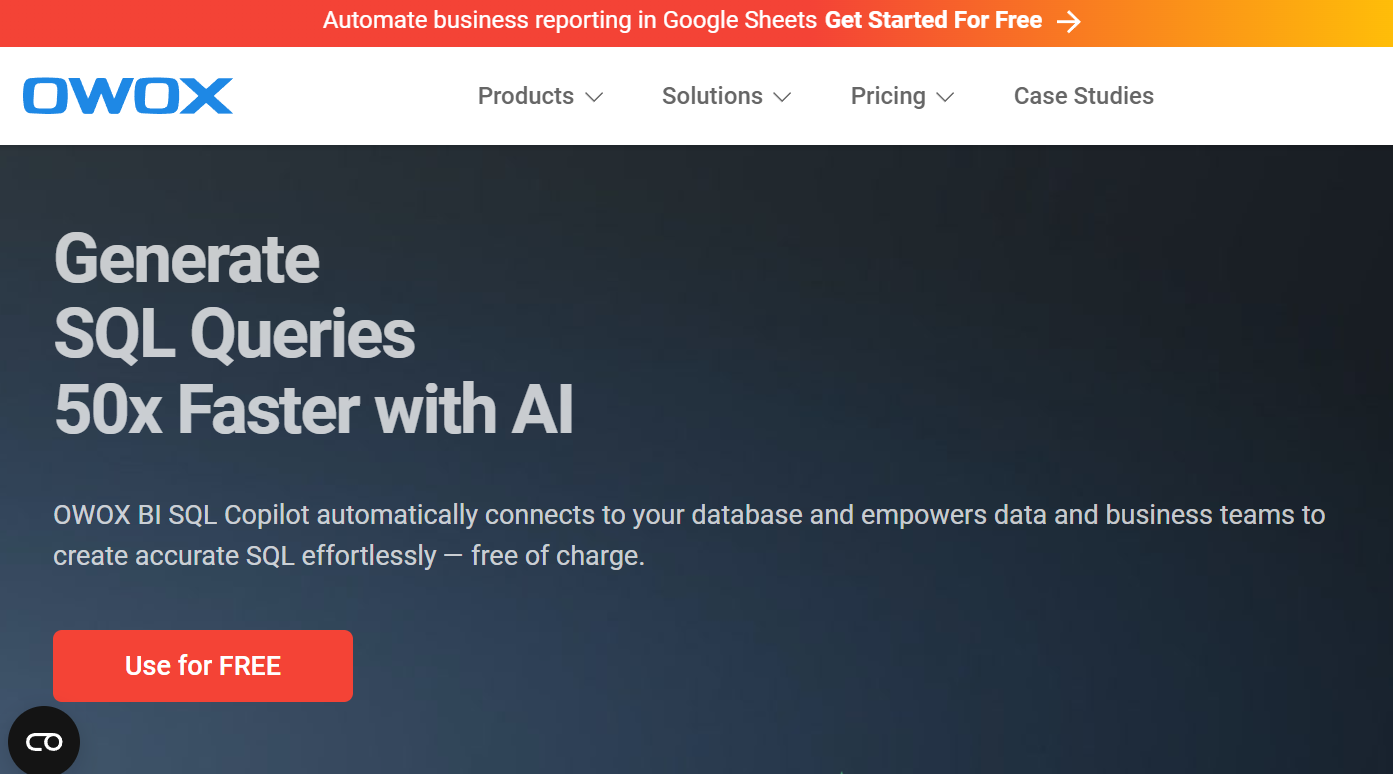The width and height of the screenshot is (1393, 774).
Task: Click the 50x Faster with AI headline
Action: coord(314,410)
